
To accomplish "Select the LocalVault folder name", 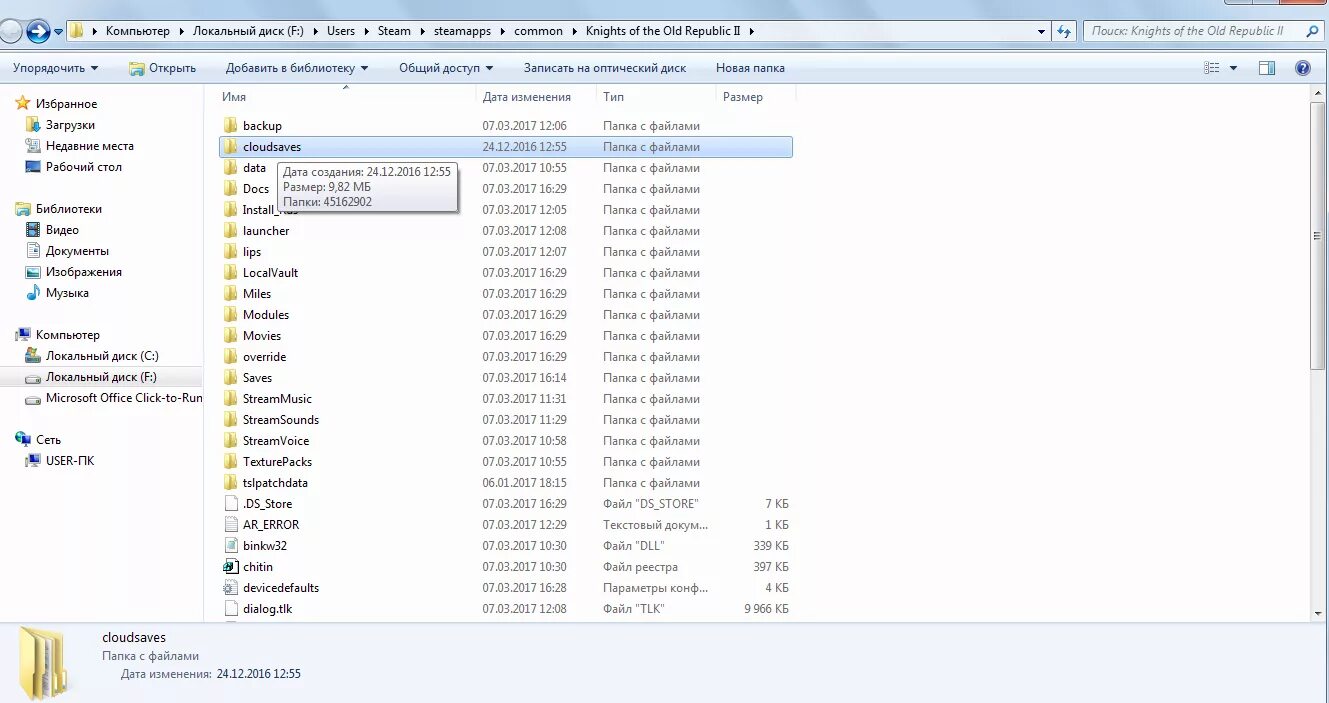I will (270, 273).
